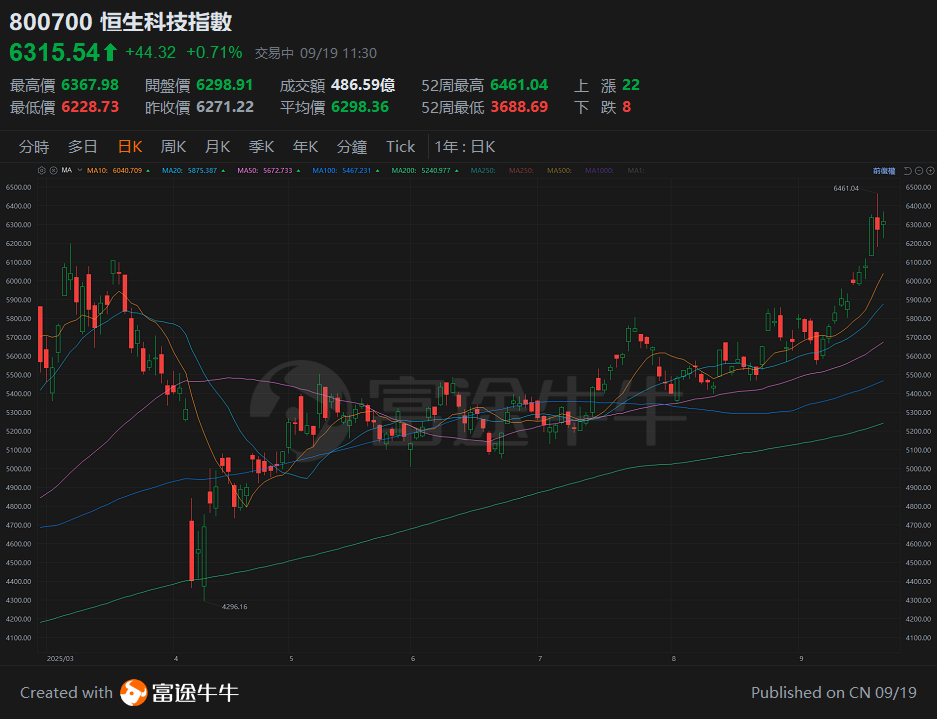Open the 分鐘 interval options
The image size is (937, 719).
pyautogui.click(x=351, y=146)
